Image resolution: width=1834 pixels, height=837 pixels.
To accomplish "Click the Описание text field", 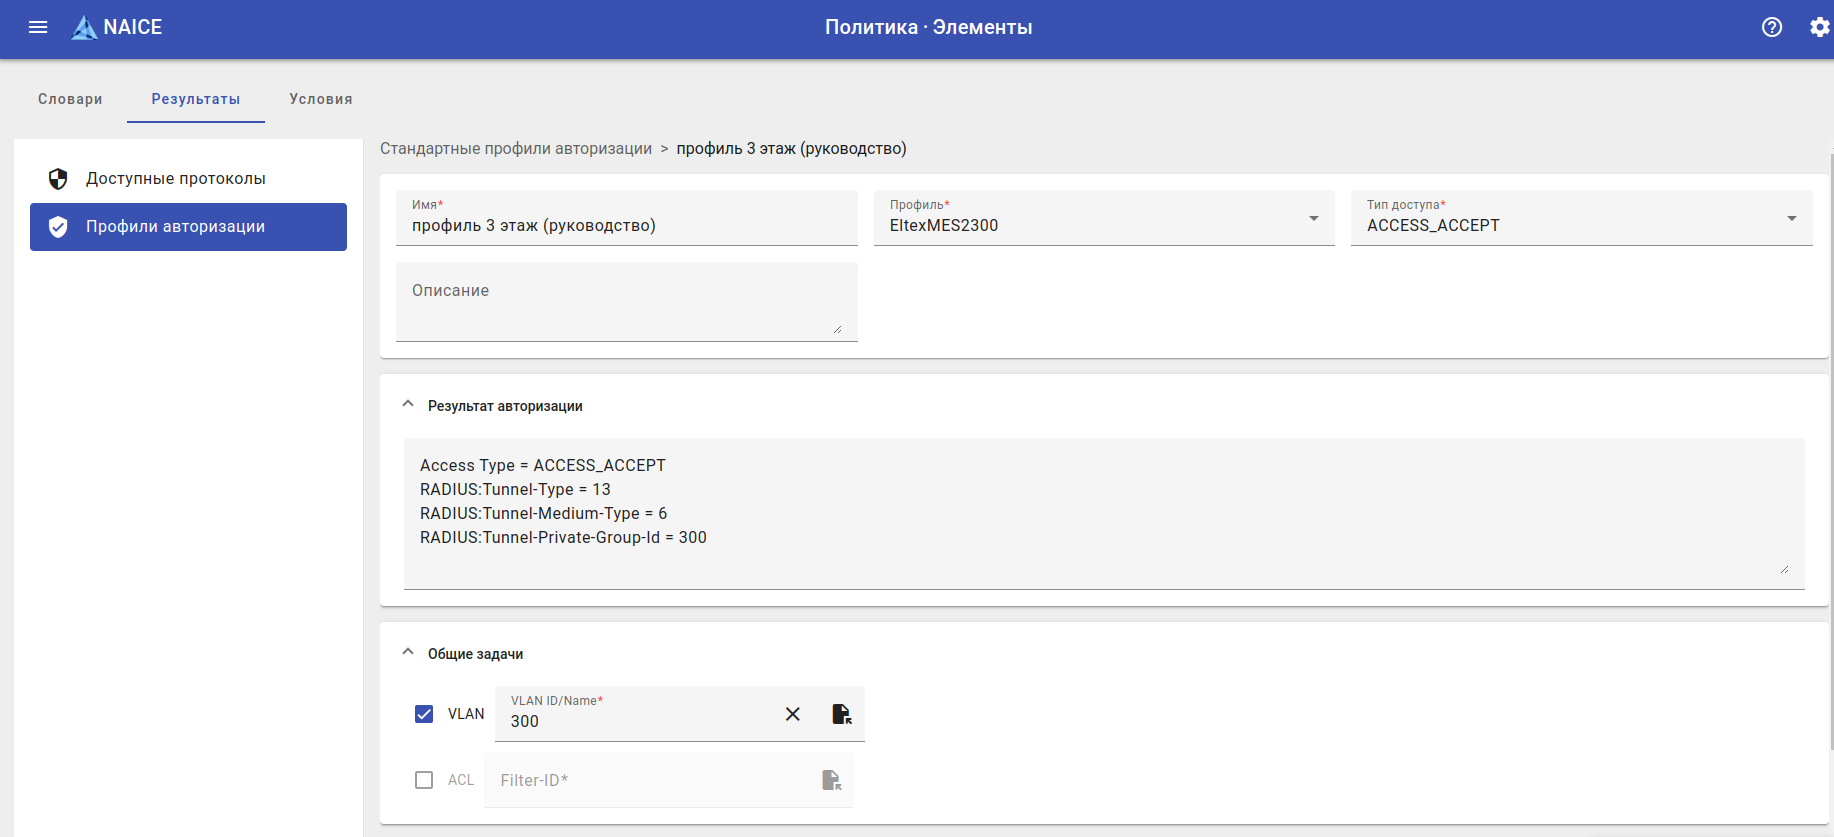I will pyautogui.click(x=627, y=302).
